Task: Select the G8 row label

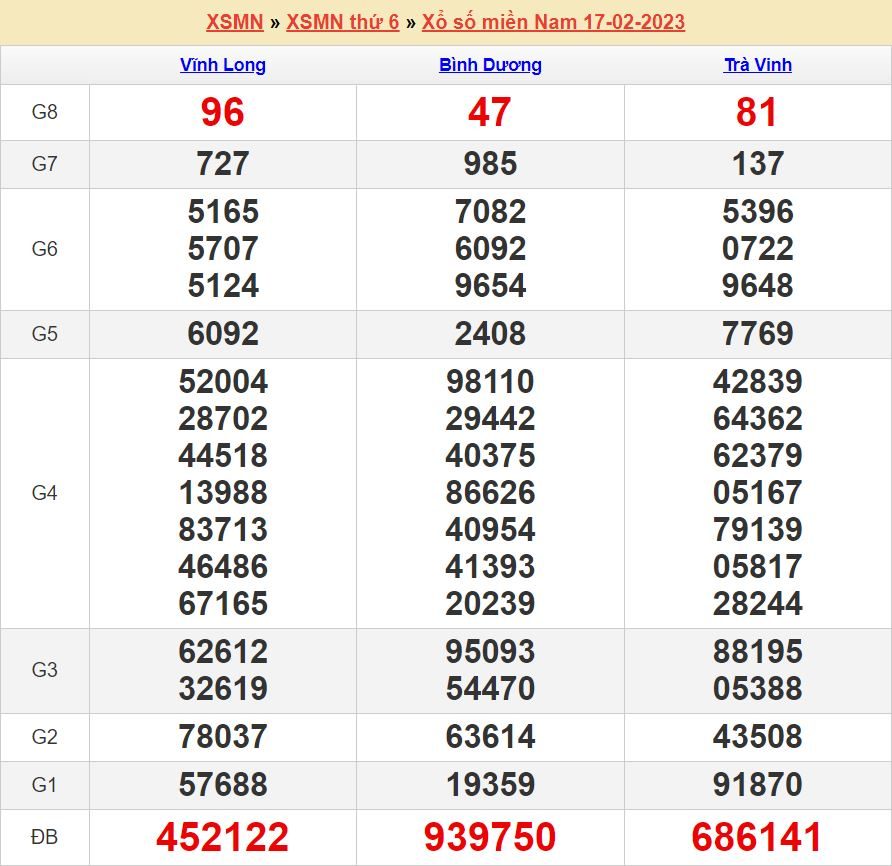Action: (44, 112)
